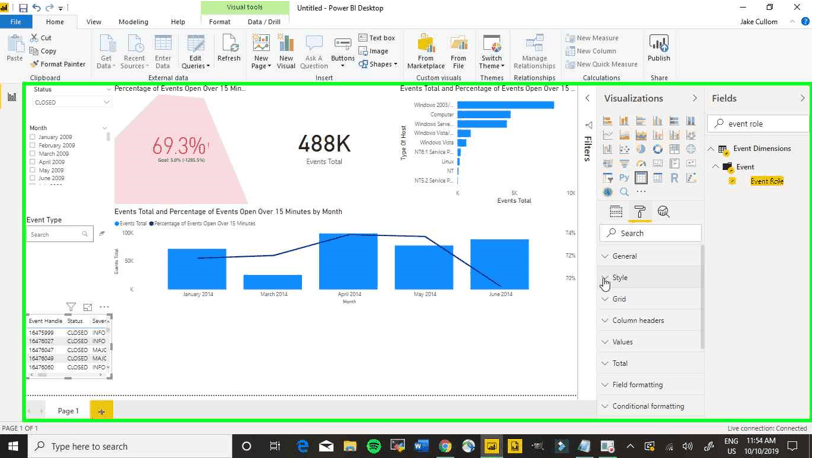The width and height of the screenshot is (813, 458).
Task: Open the Status CLOSED dropdown
Action: pos(71,103)
